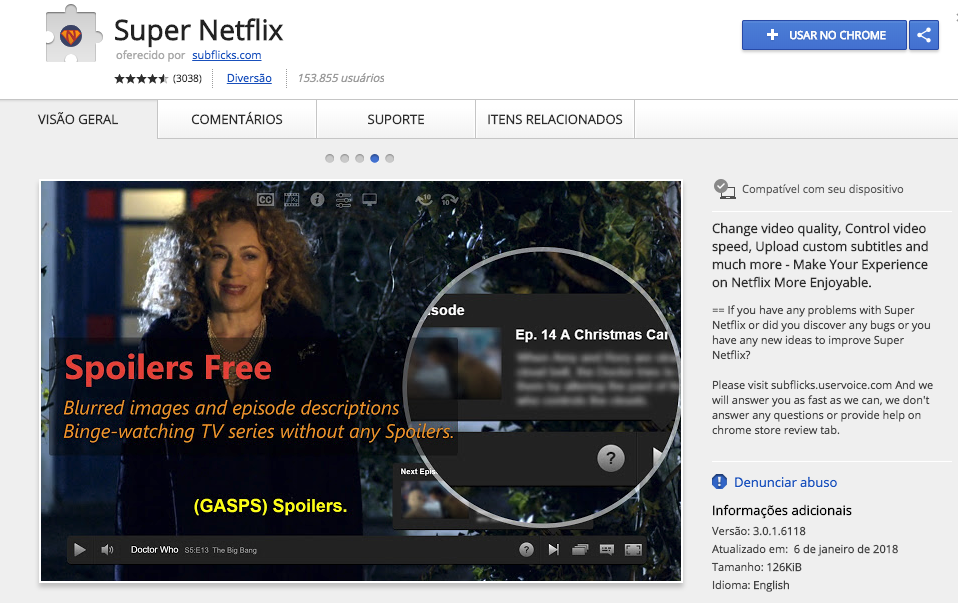958x603 pixels.
Task: Open the sliders settings icon in video
Action: click(x=343, y=200)
